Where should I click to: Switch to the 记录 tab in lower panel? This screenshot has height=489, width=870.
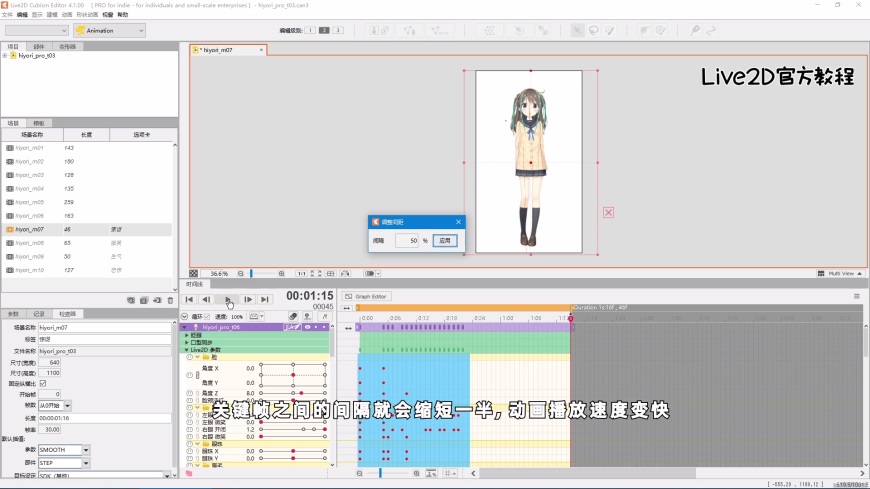39,314
